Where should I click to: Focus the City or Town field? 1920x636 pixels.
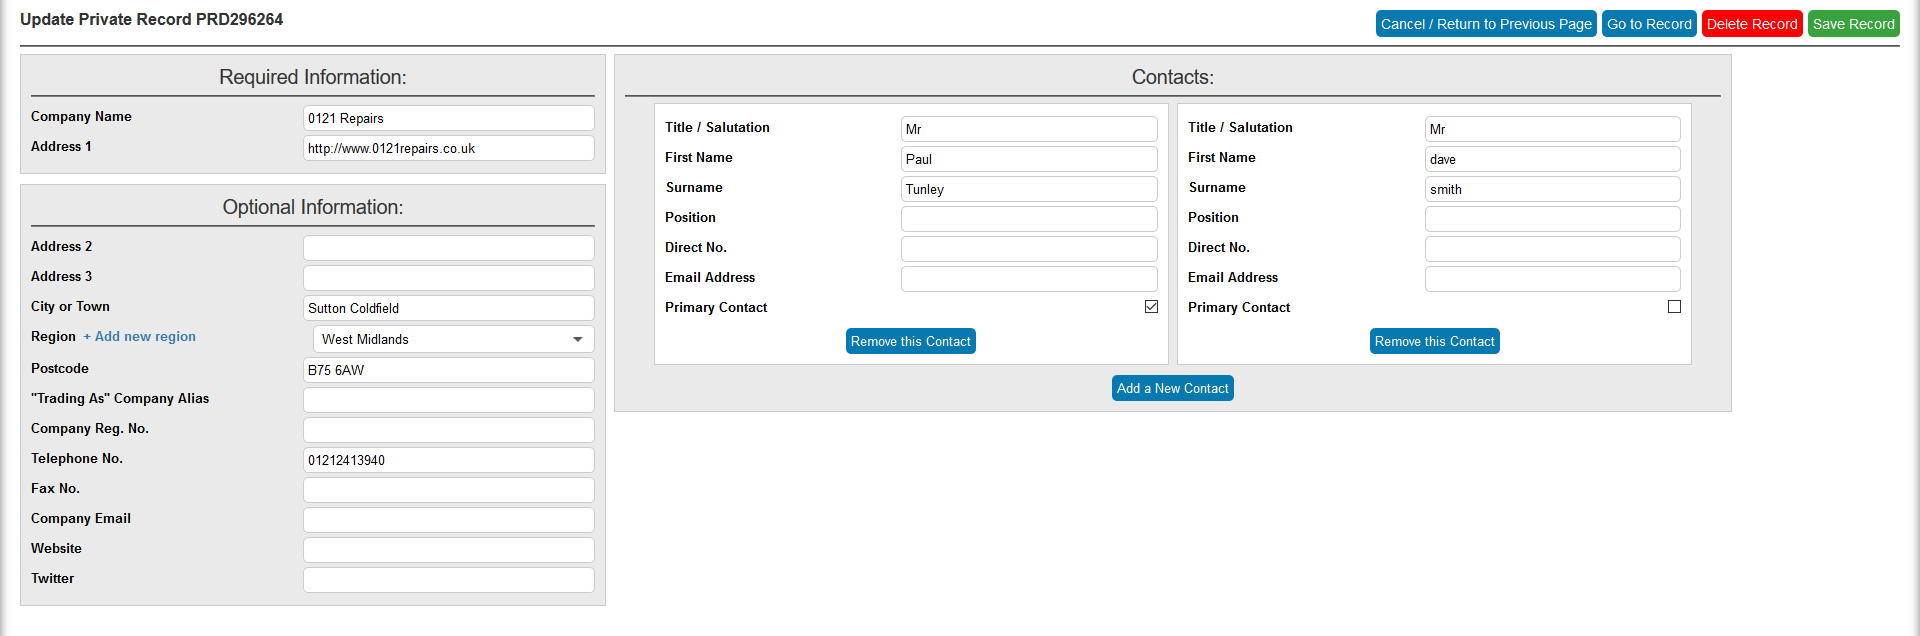[x=448, y=308]
